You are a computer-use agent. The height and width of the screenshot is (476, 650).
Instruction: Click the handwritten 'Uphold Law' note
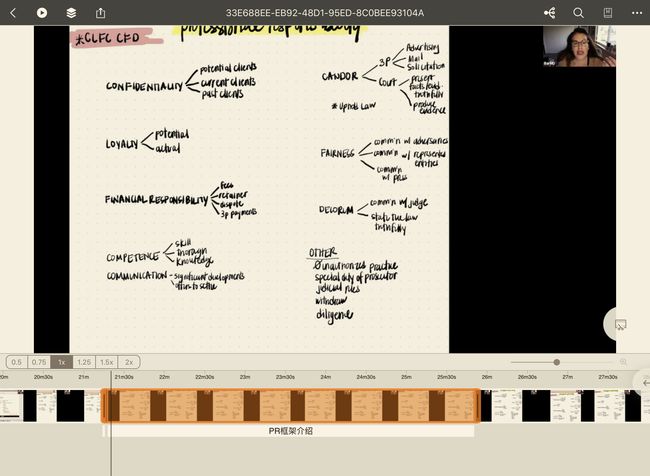point(354,106)
